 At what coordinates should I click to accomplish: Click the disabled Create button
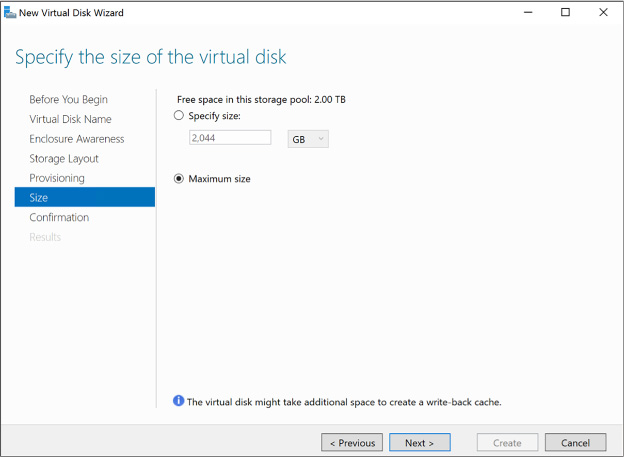click(x=507, y=443)
